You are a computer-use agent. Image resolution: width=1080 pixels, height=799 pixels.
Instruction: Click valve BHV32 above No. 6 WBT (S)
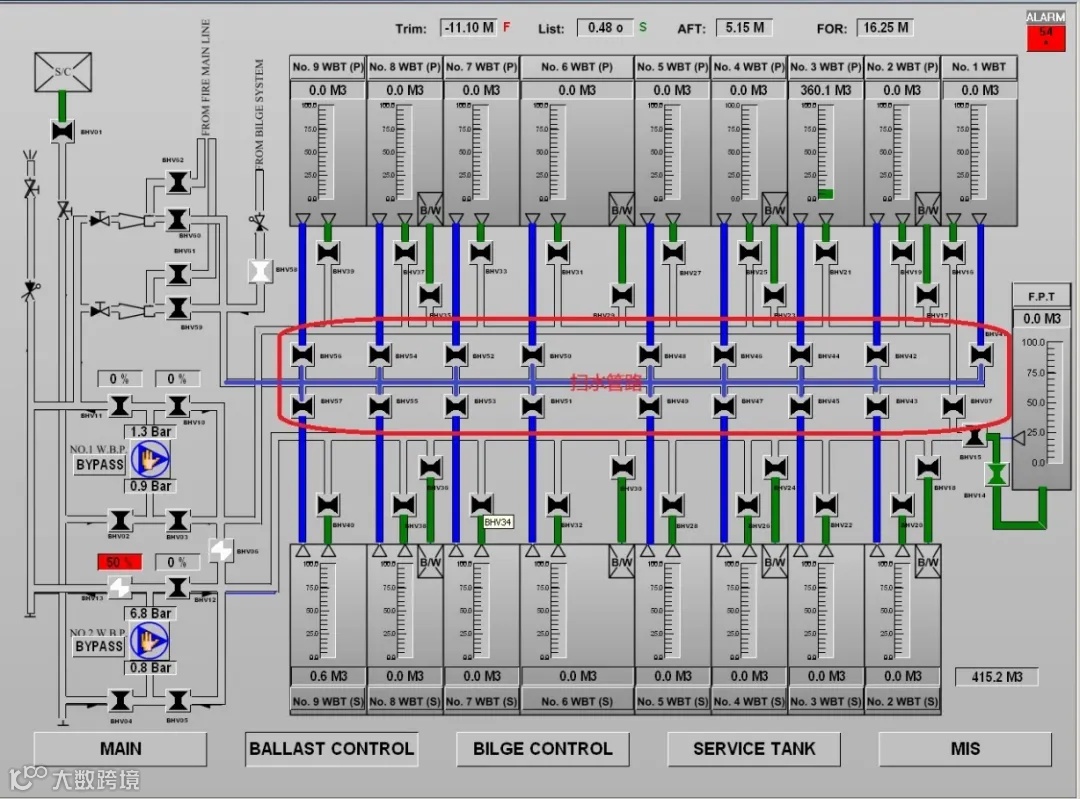point(558,505)
